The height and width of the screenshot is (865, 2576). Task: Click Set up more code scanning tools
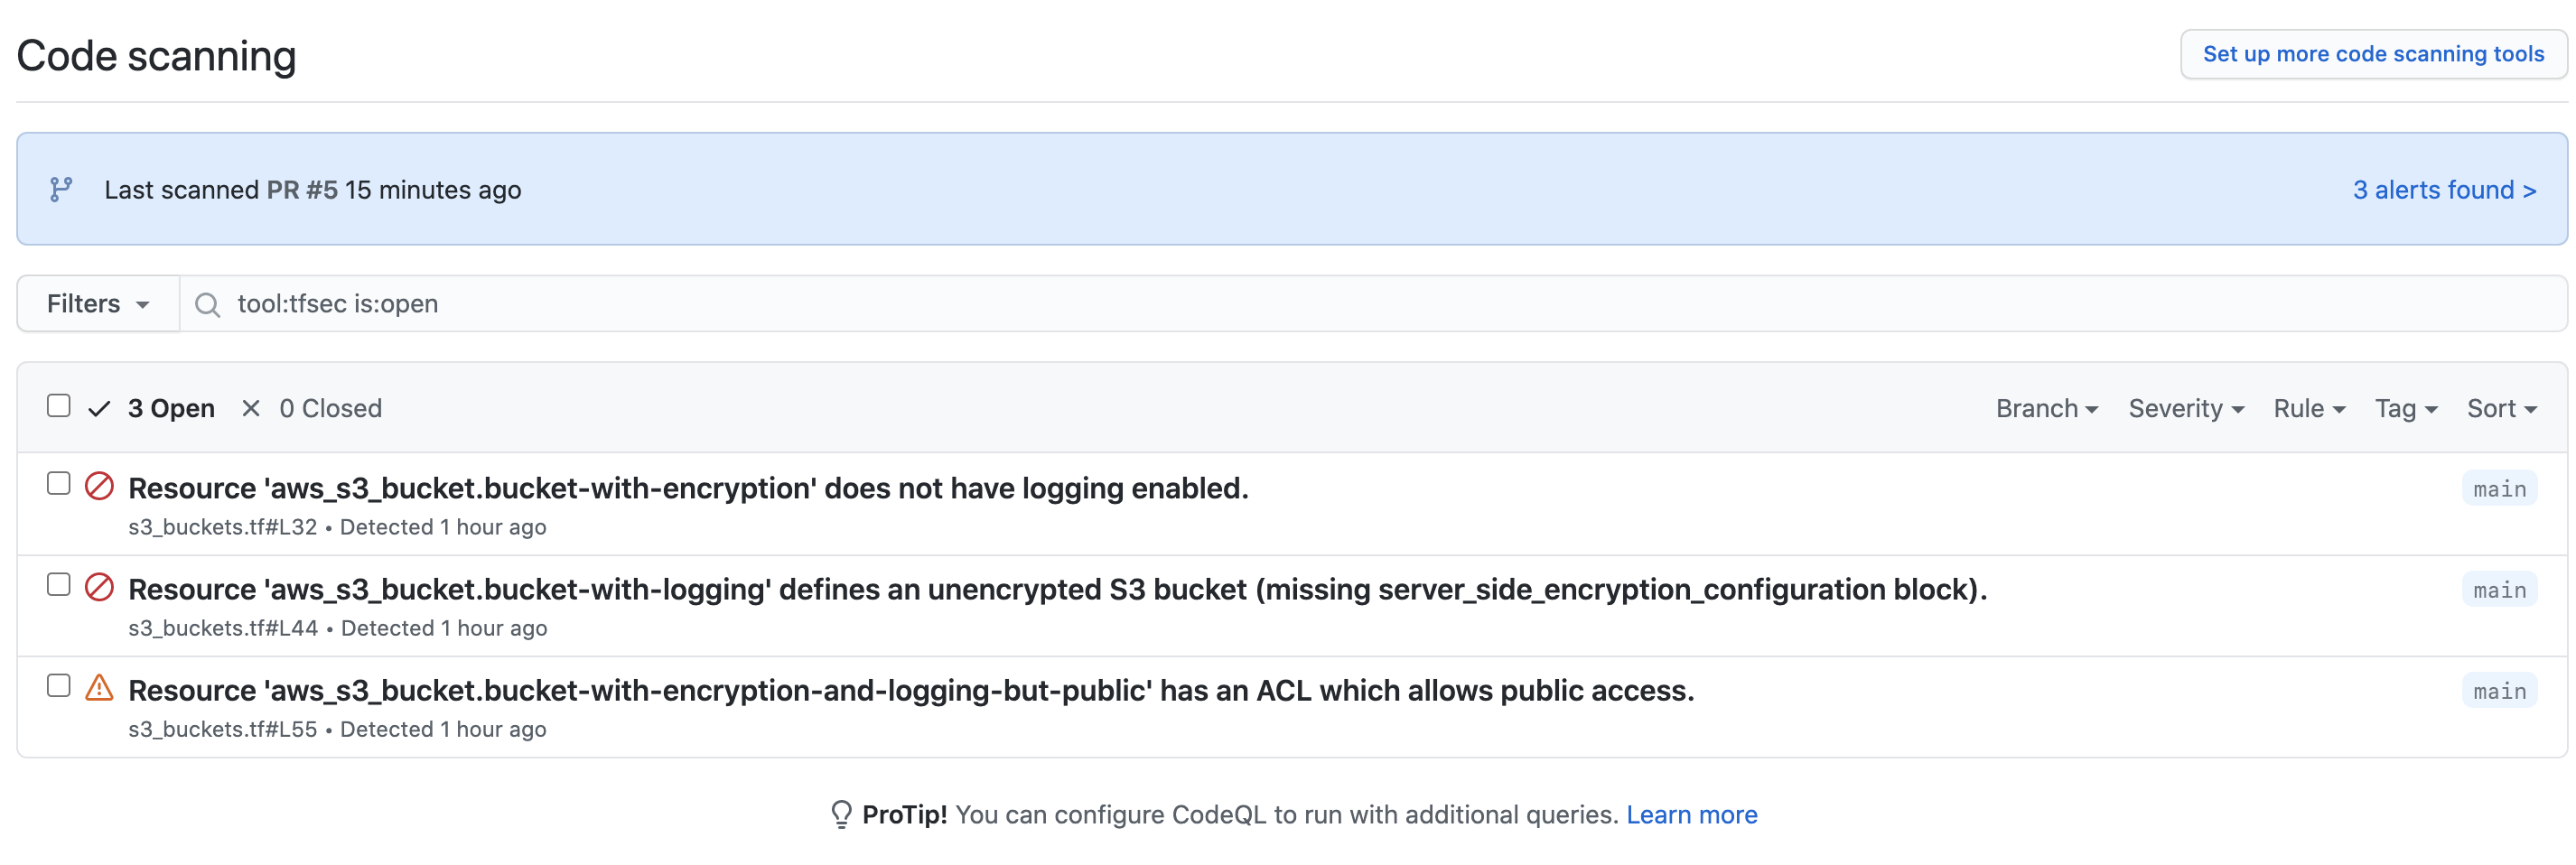point(2373,53)
